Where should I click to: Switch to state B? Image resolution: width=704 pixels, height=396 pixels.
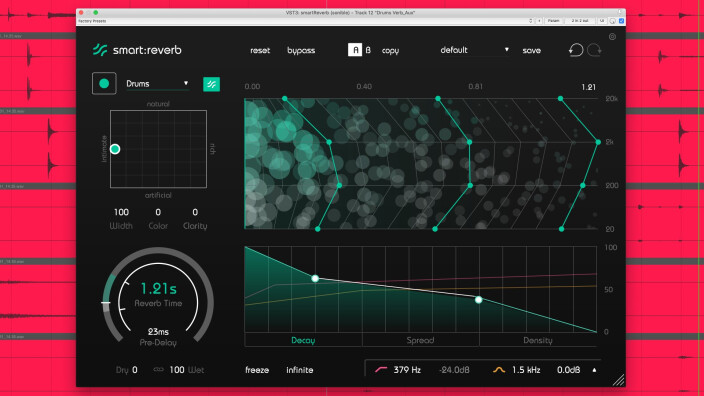coord(368,50)
